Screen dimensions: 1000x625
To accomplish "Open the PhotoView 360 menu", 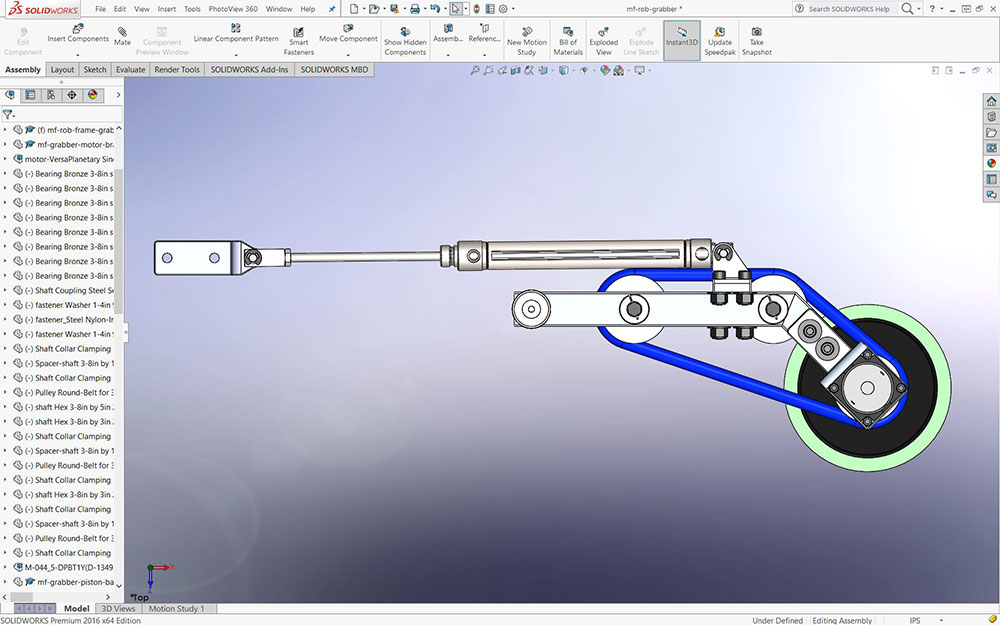I will (x=233, y=9).
